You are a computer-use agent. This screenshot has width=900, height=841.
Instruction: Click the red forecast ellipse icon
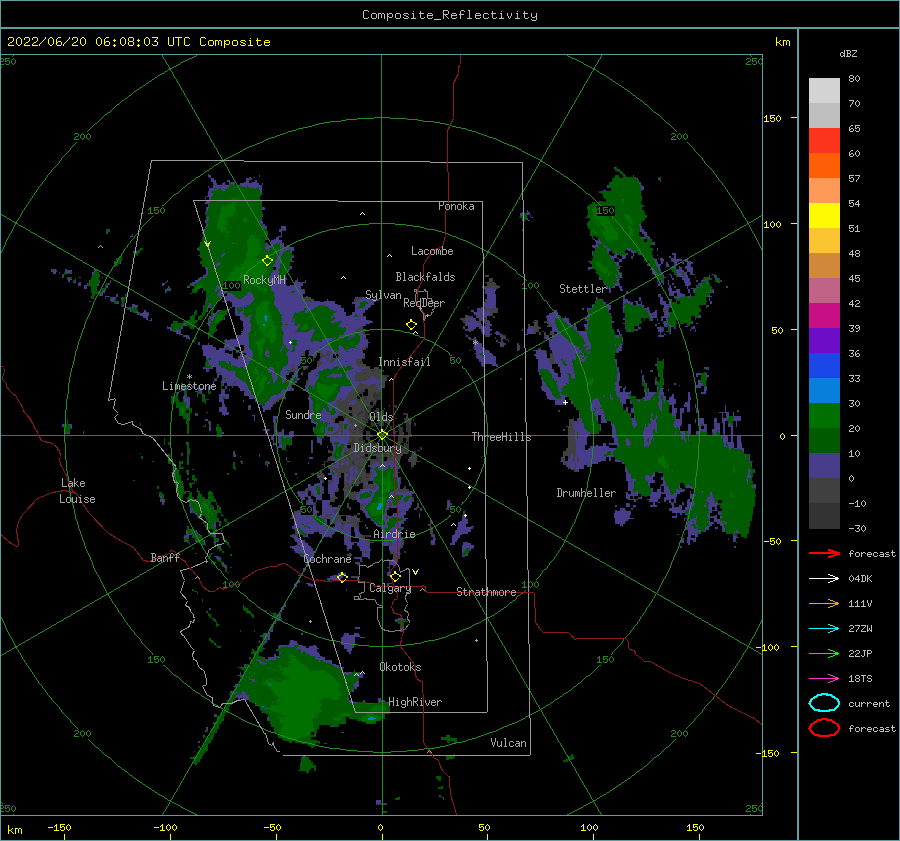pyautogui.click(x=824, y=728)
